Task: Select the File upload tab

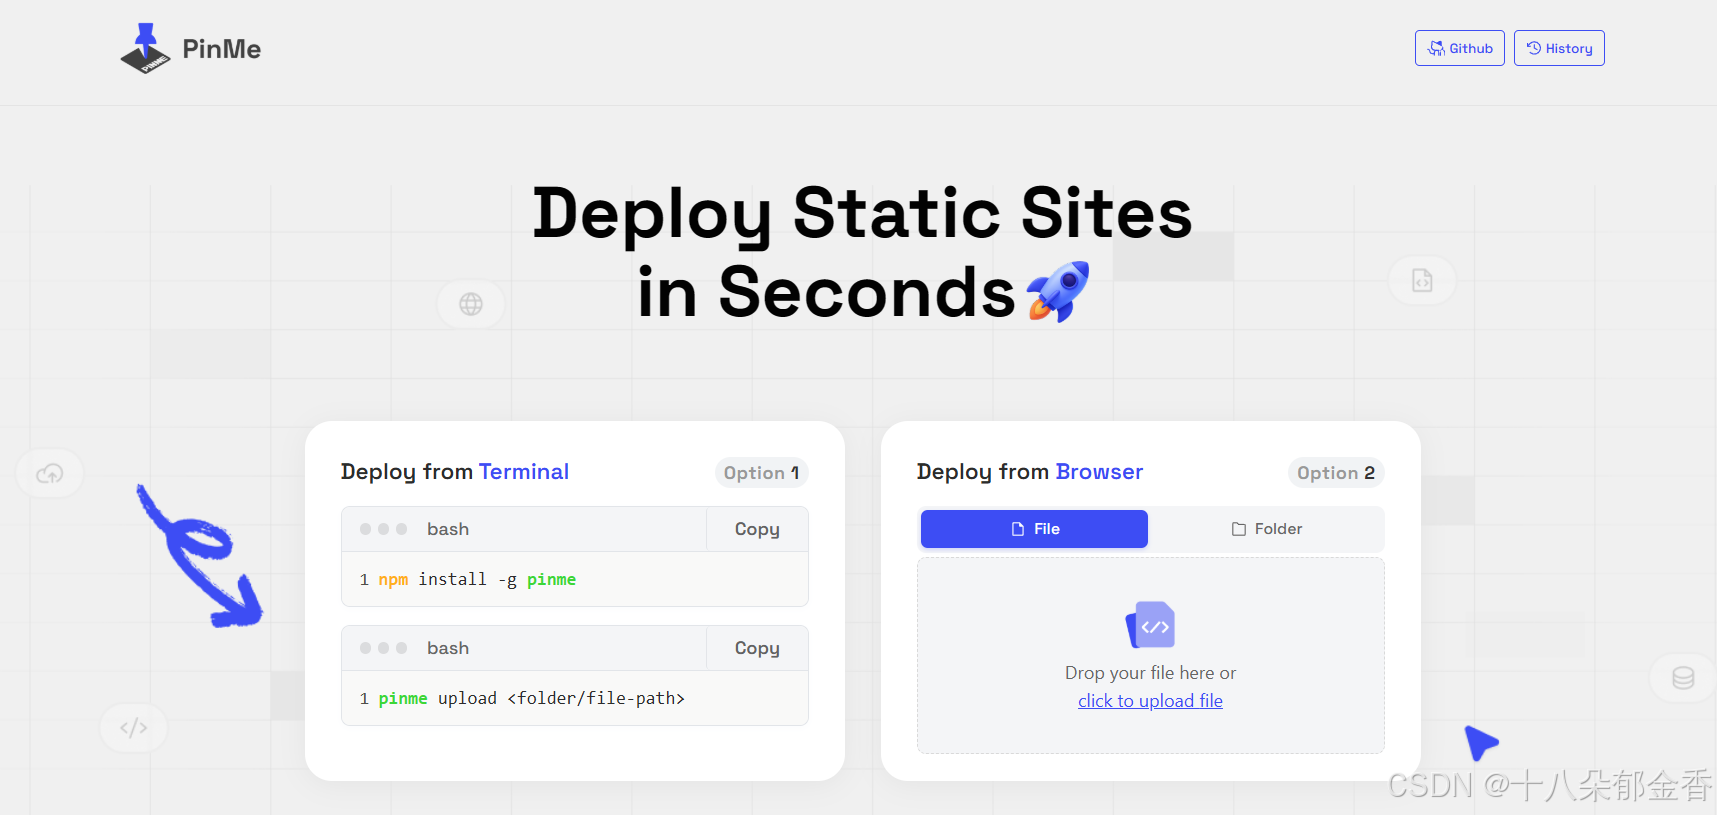Action: (1034, 529)
